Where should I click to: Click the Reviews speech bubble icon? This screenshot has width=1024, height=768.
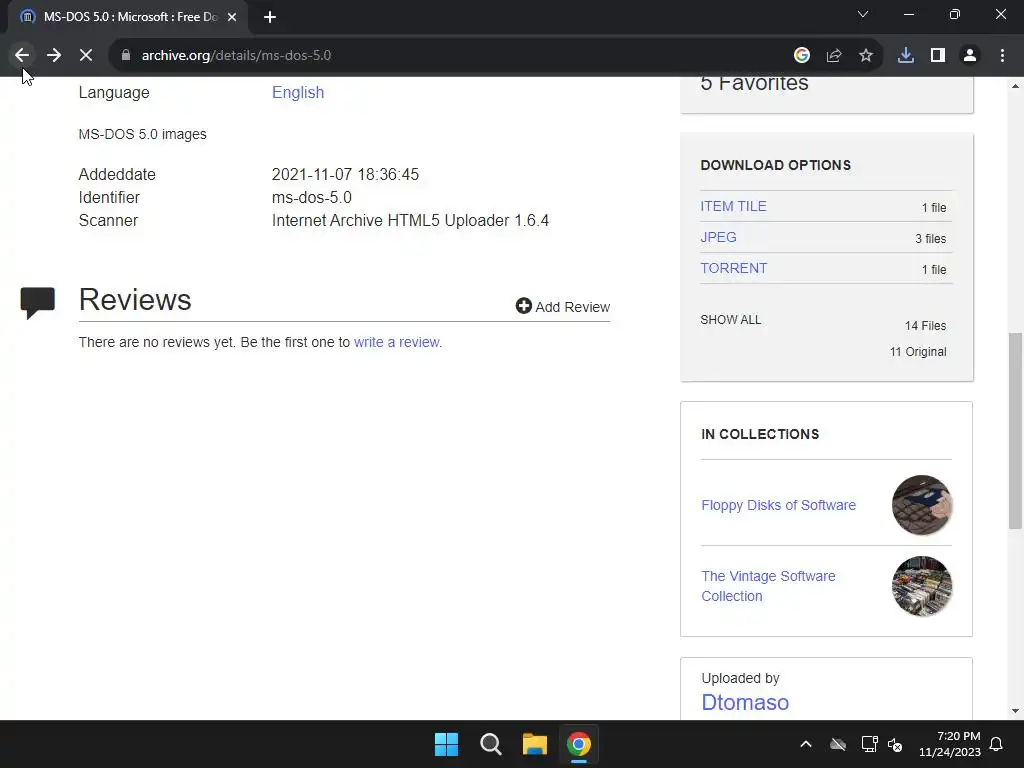pos(38,302)
